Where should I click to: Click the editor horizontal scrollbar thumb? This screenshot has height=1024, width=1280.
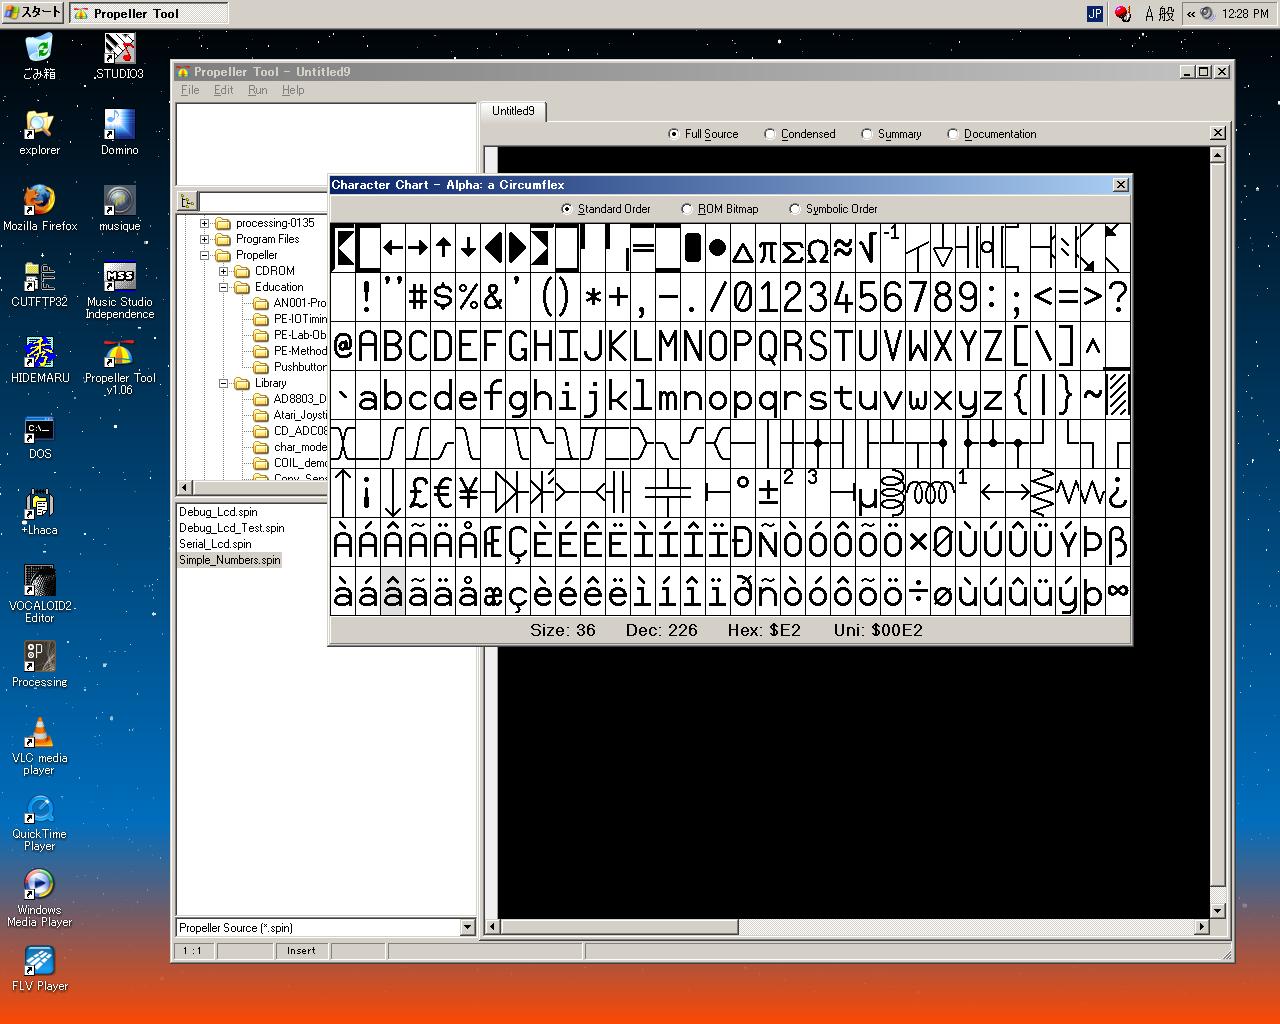pos(619,927)
